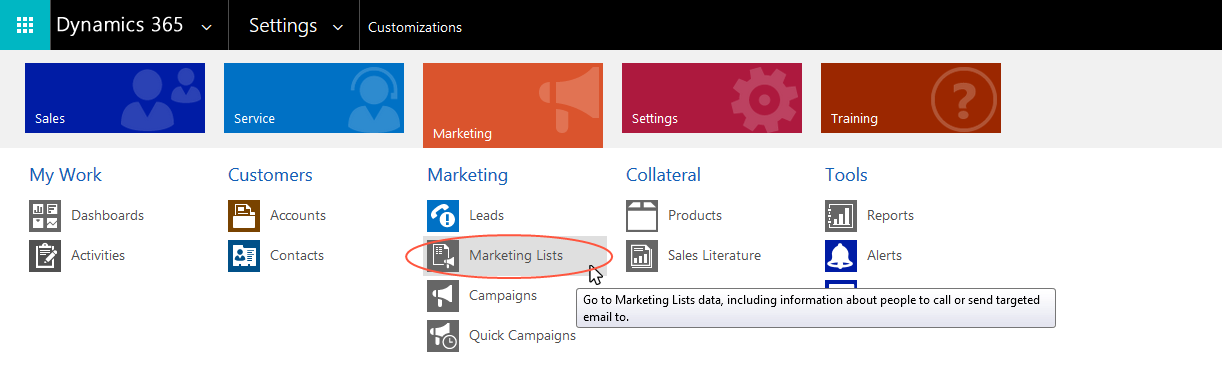Open Accounts link
Screen dimensions: 1222x374
pyautogui.click(x=298, y=216)
